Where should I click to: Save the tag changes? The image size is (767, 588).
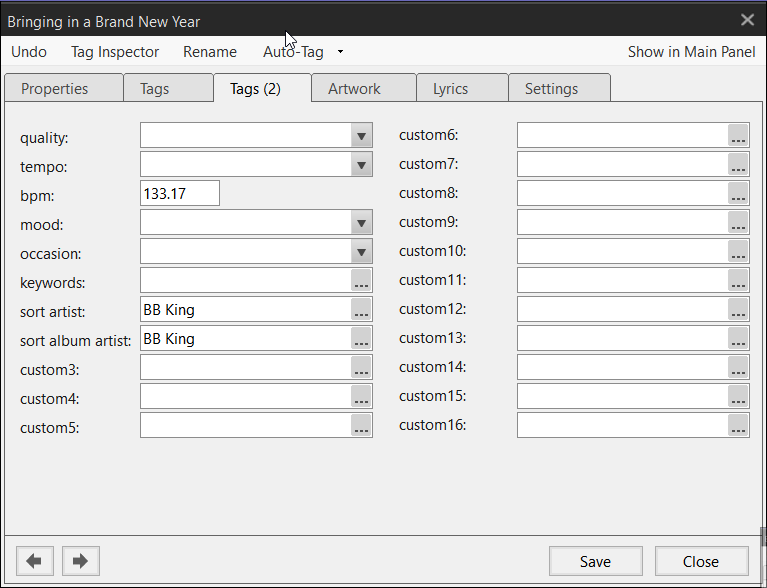click(x=595, y=561)
